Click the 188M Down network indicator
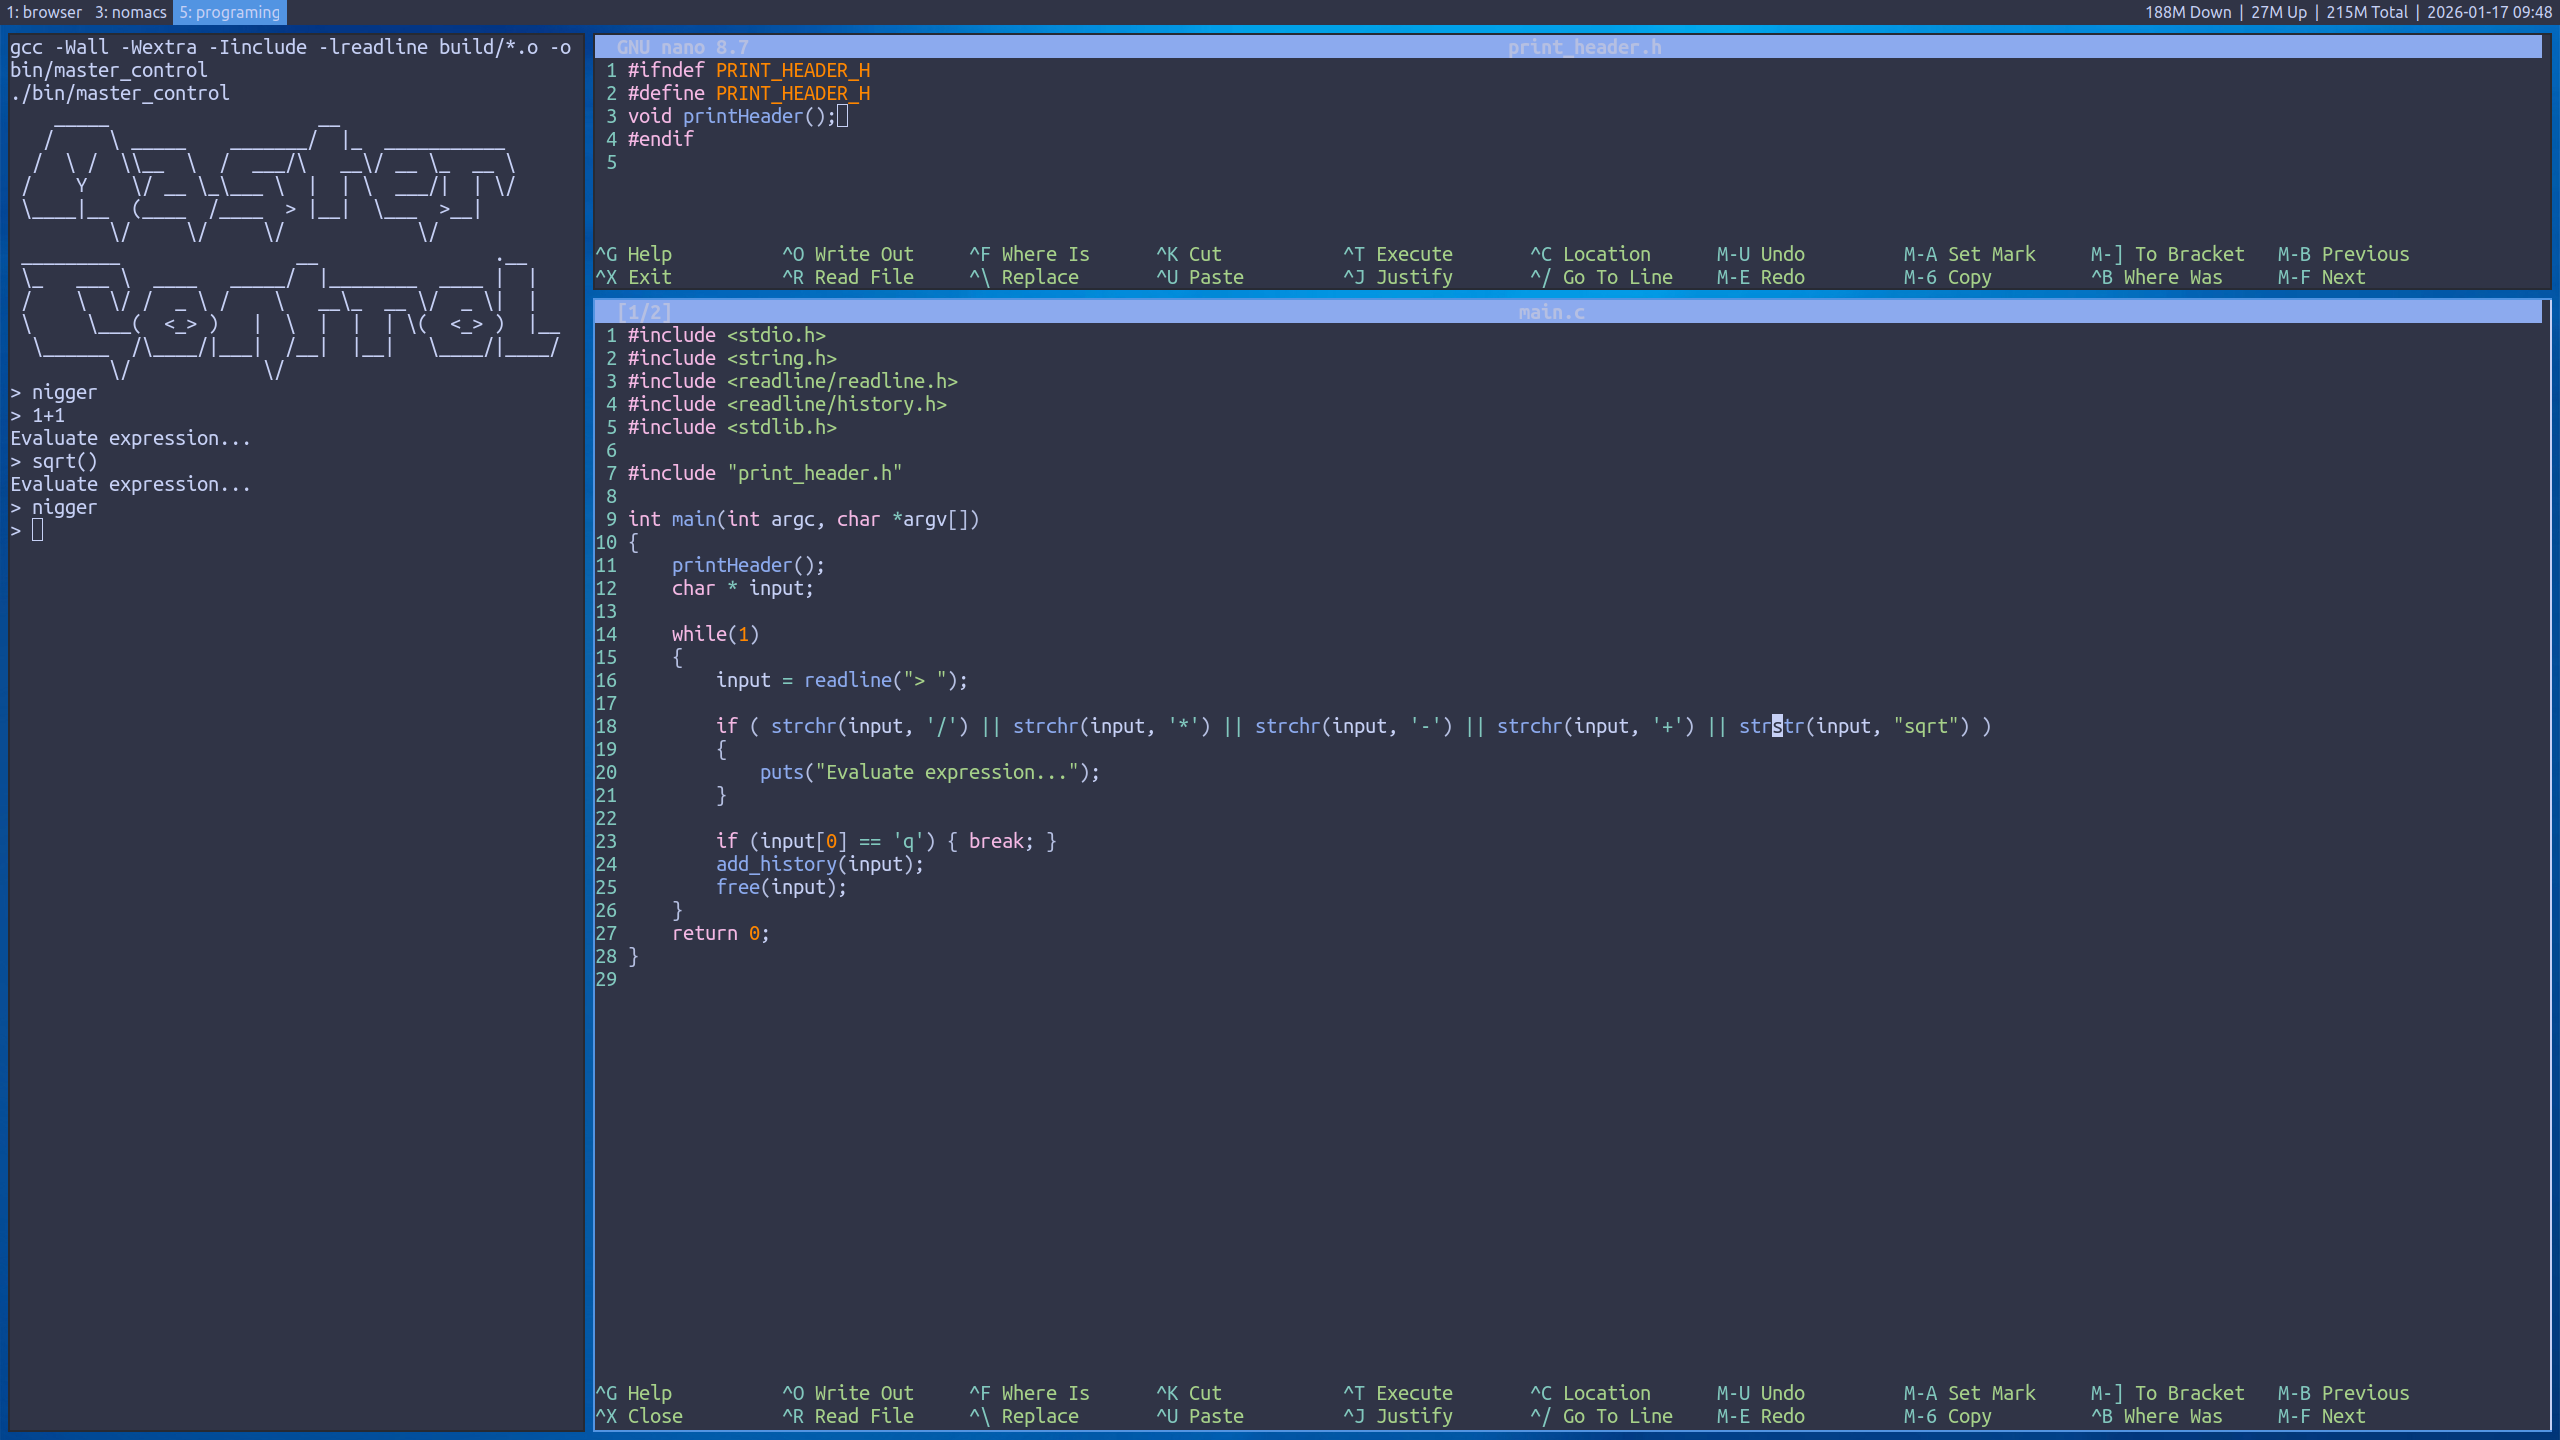This screenshot has height=1440, width=2560. [2187, 12]
